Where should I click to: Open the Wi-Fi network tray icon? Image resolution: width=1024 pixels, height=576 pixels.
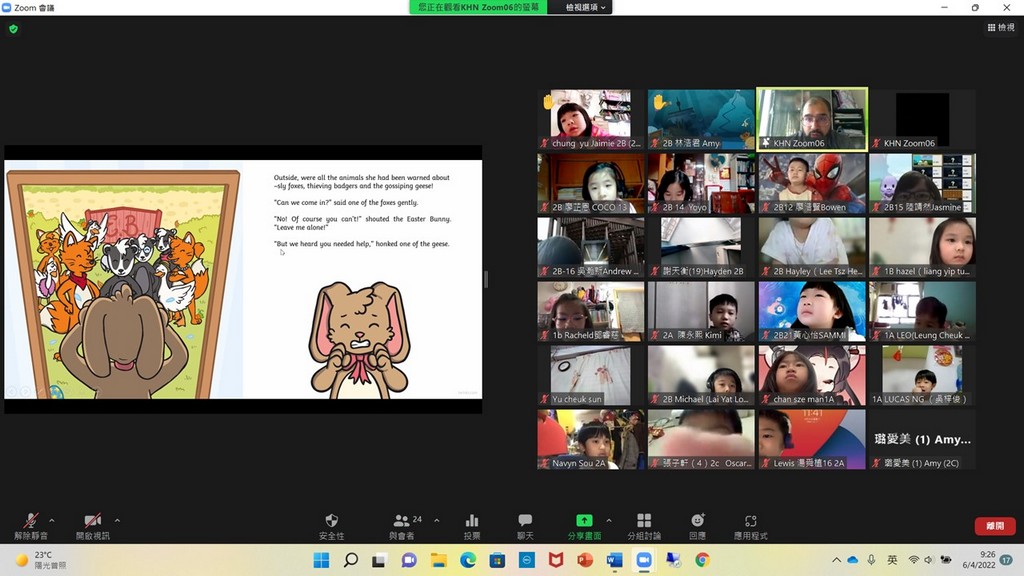pyautogui.click(x=914, y=560)
